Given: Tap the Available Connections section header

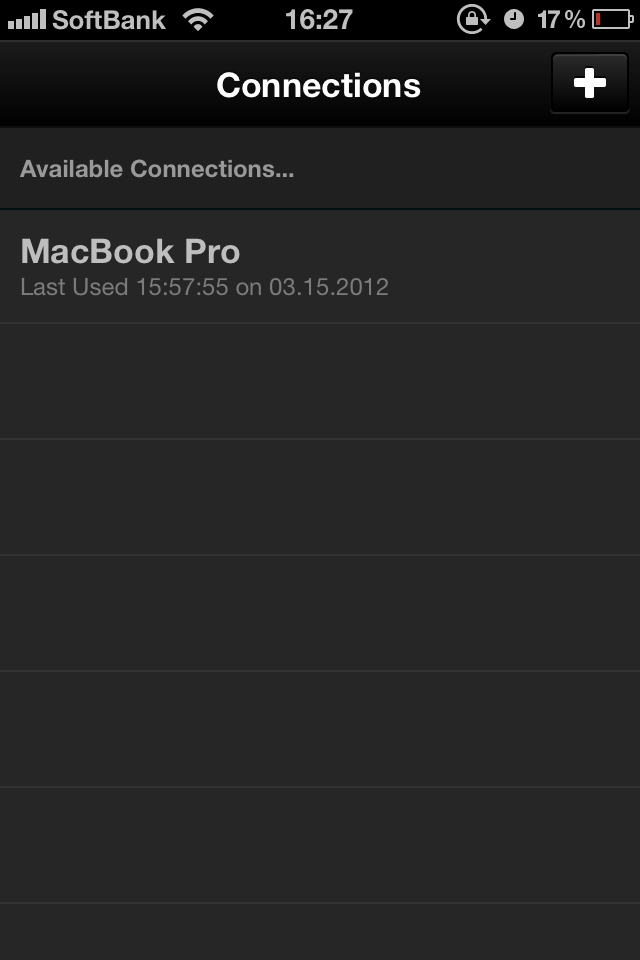Looking at the screenshot, I should click(157, 168).
